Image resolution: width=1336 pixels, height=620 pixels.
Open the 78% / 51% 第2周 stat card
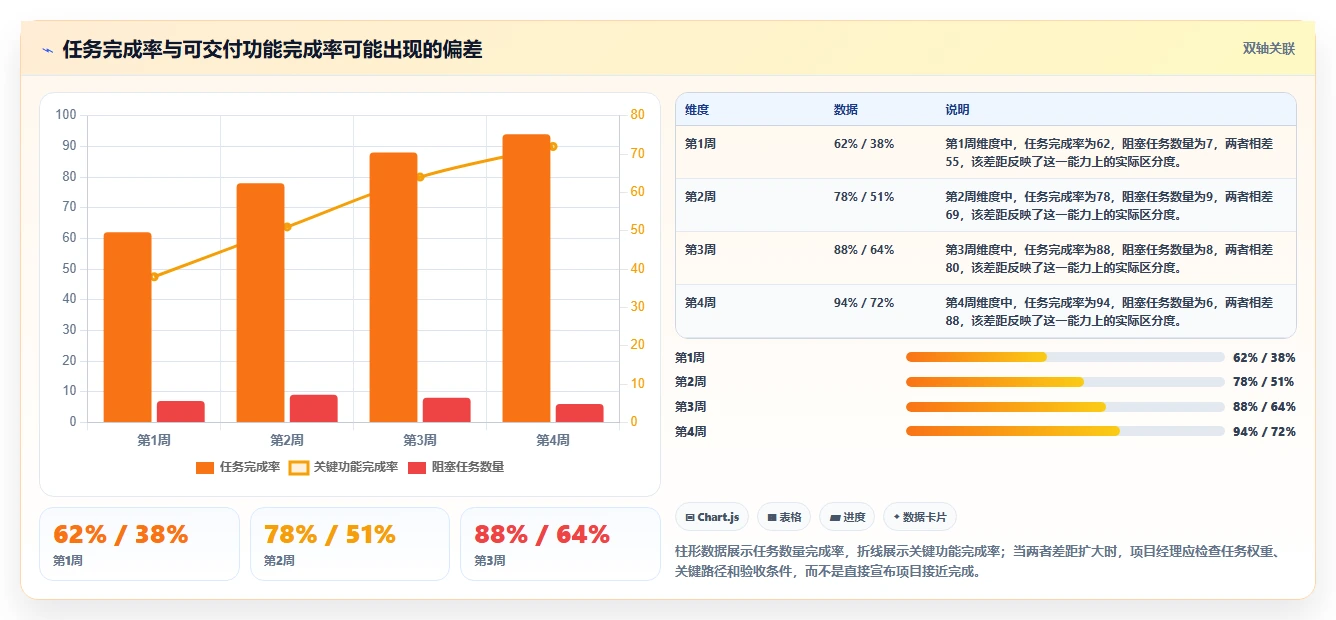tap(350, 544)
